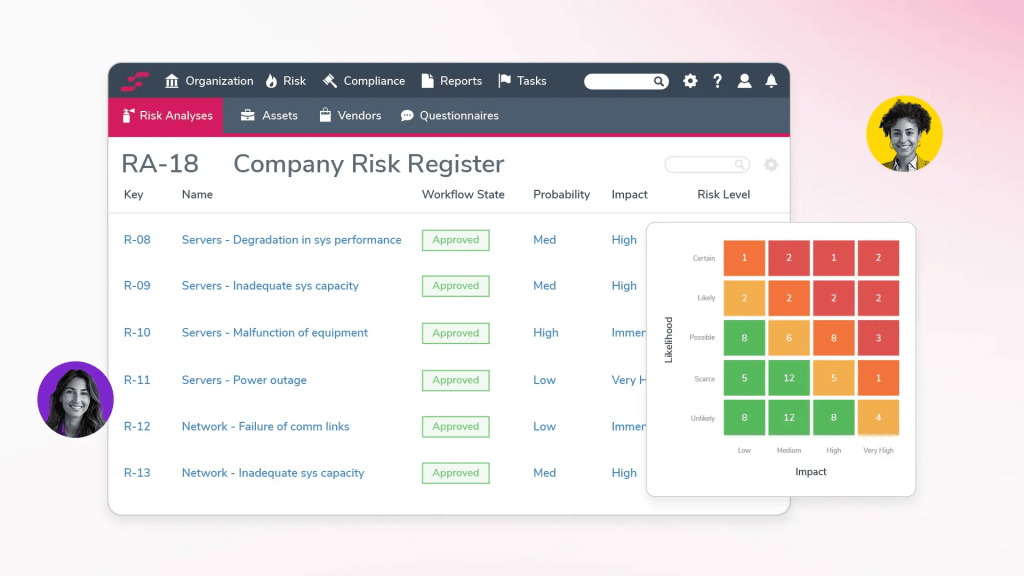Switch to the Assets tab
1024x576 pixels.
(x=269, y=116)
